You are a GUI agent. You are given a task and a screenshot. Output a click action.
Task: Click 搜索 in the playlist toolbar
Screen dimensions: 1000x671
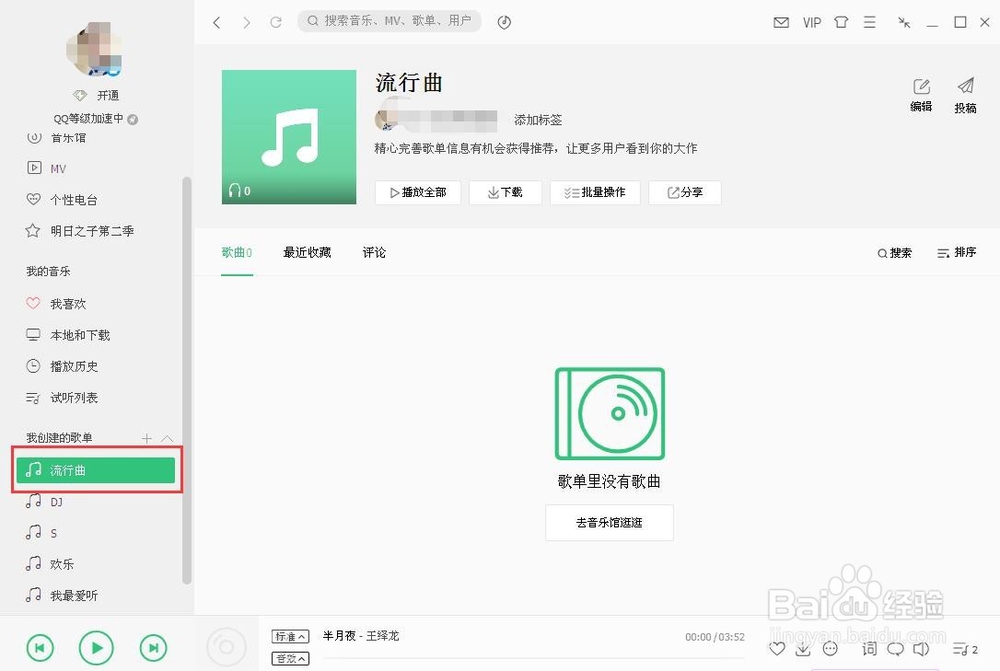(894, 253)
